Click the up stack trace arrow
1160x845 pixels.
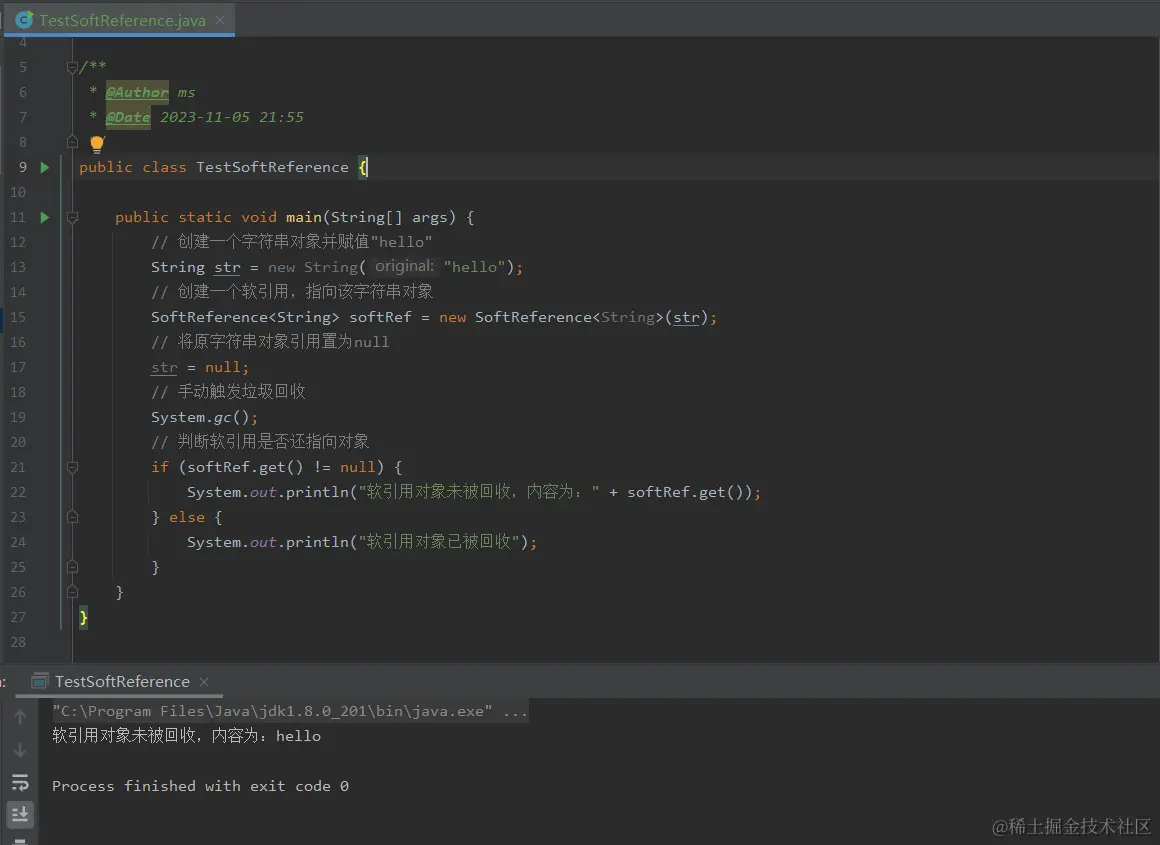pyautogui.click(x=20, y=716)
